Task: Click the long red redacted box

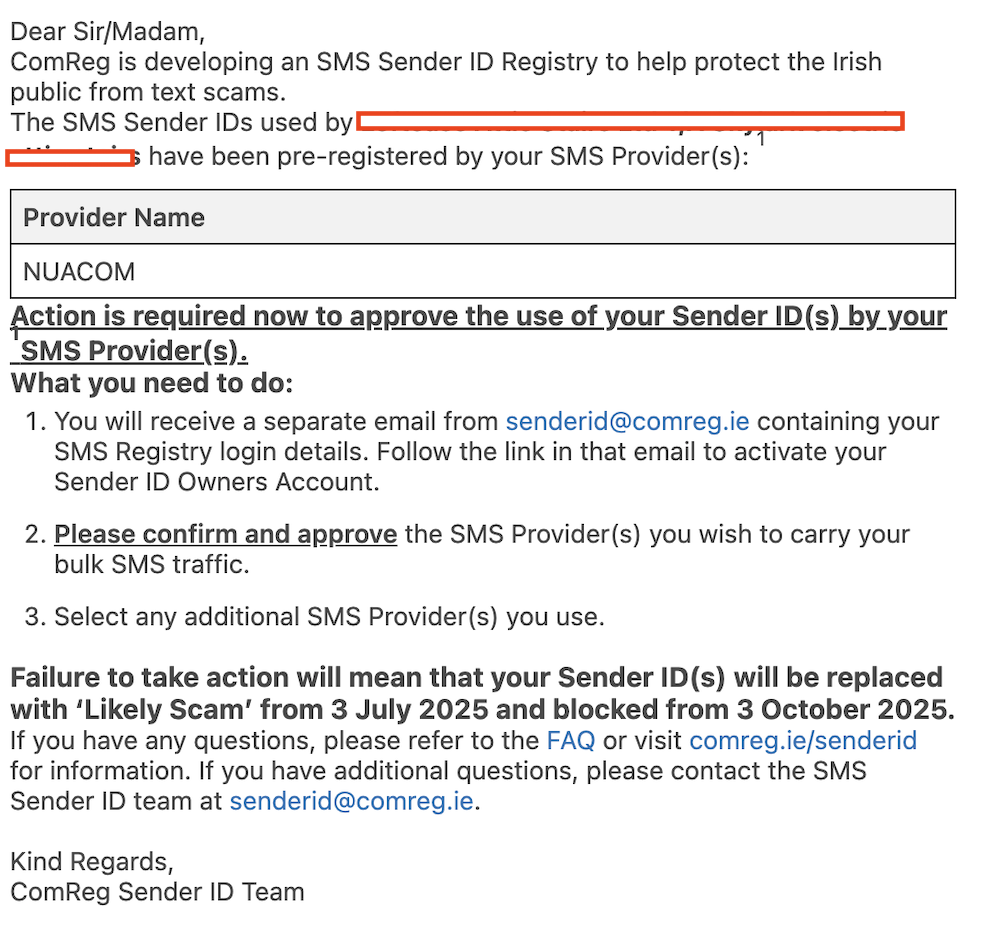Action: click(x=630, y=121)
